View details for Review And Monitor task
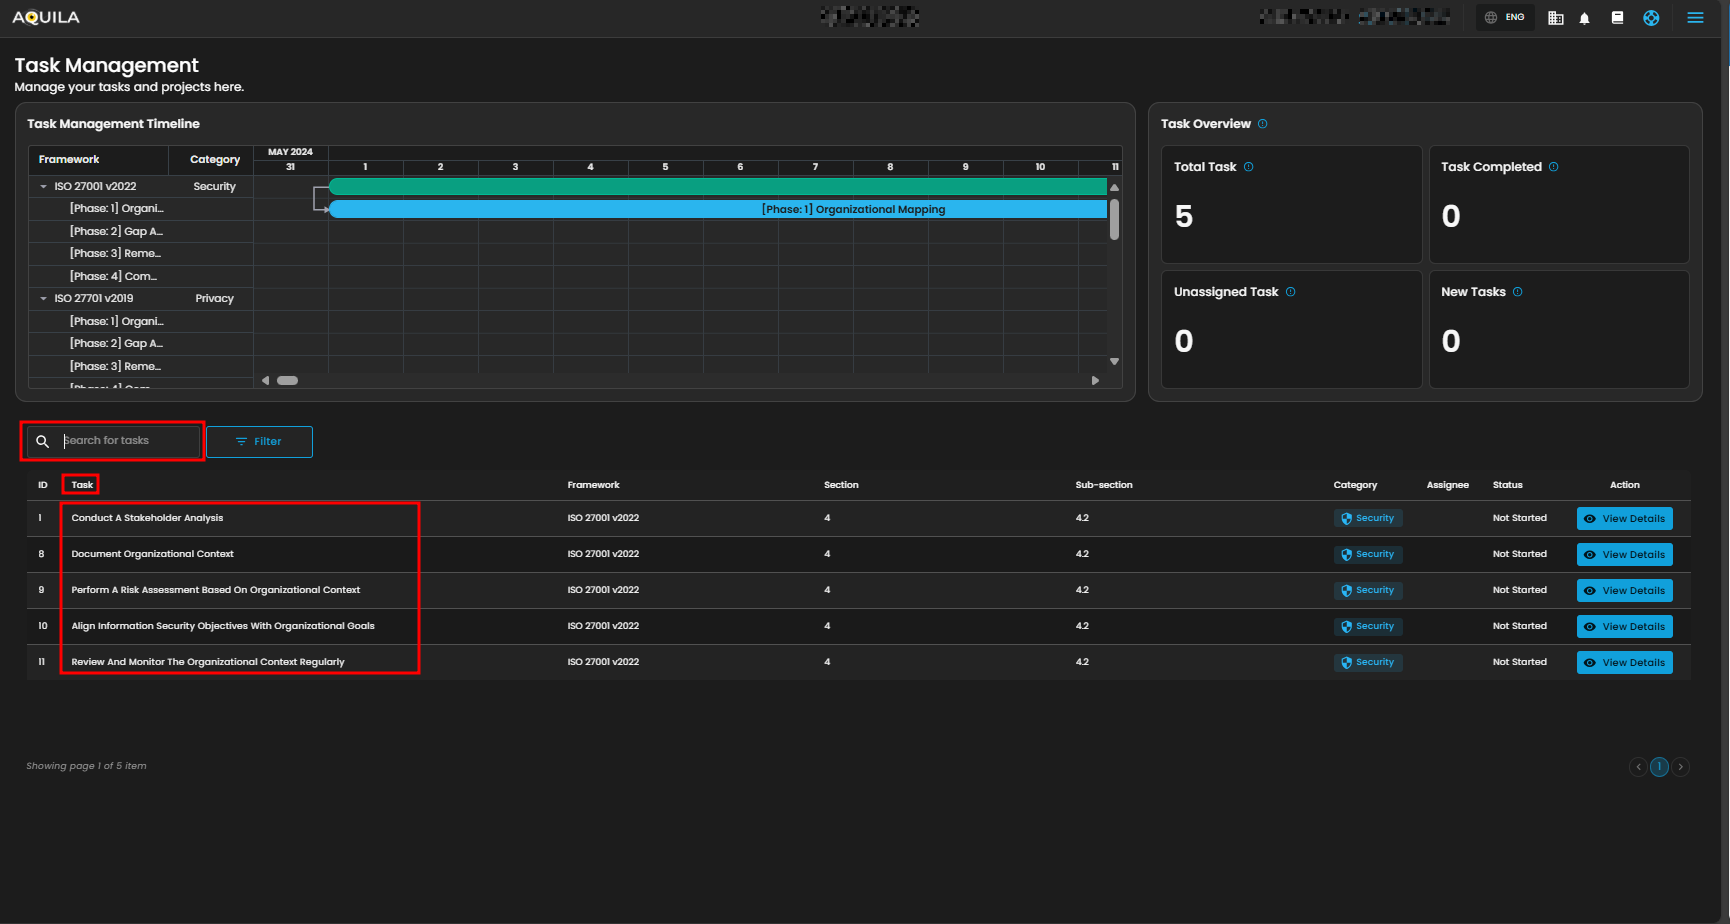The height and width of the screenshot is (924, 1730). pos(1624,663)
